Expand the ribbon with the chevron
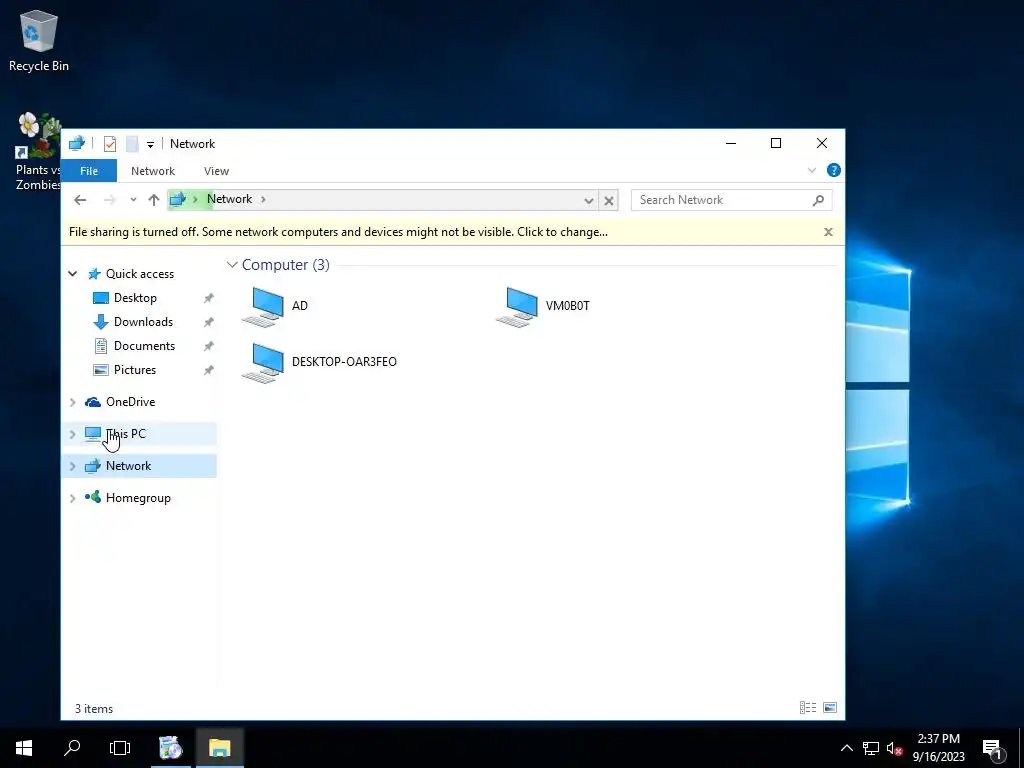 point(812,170)
